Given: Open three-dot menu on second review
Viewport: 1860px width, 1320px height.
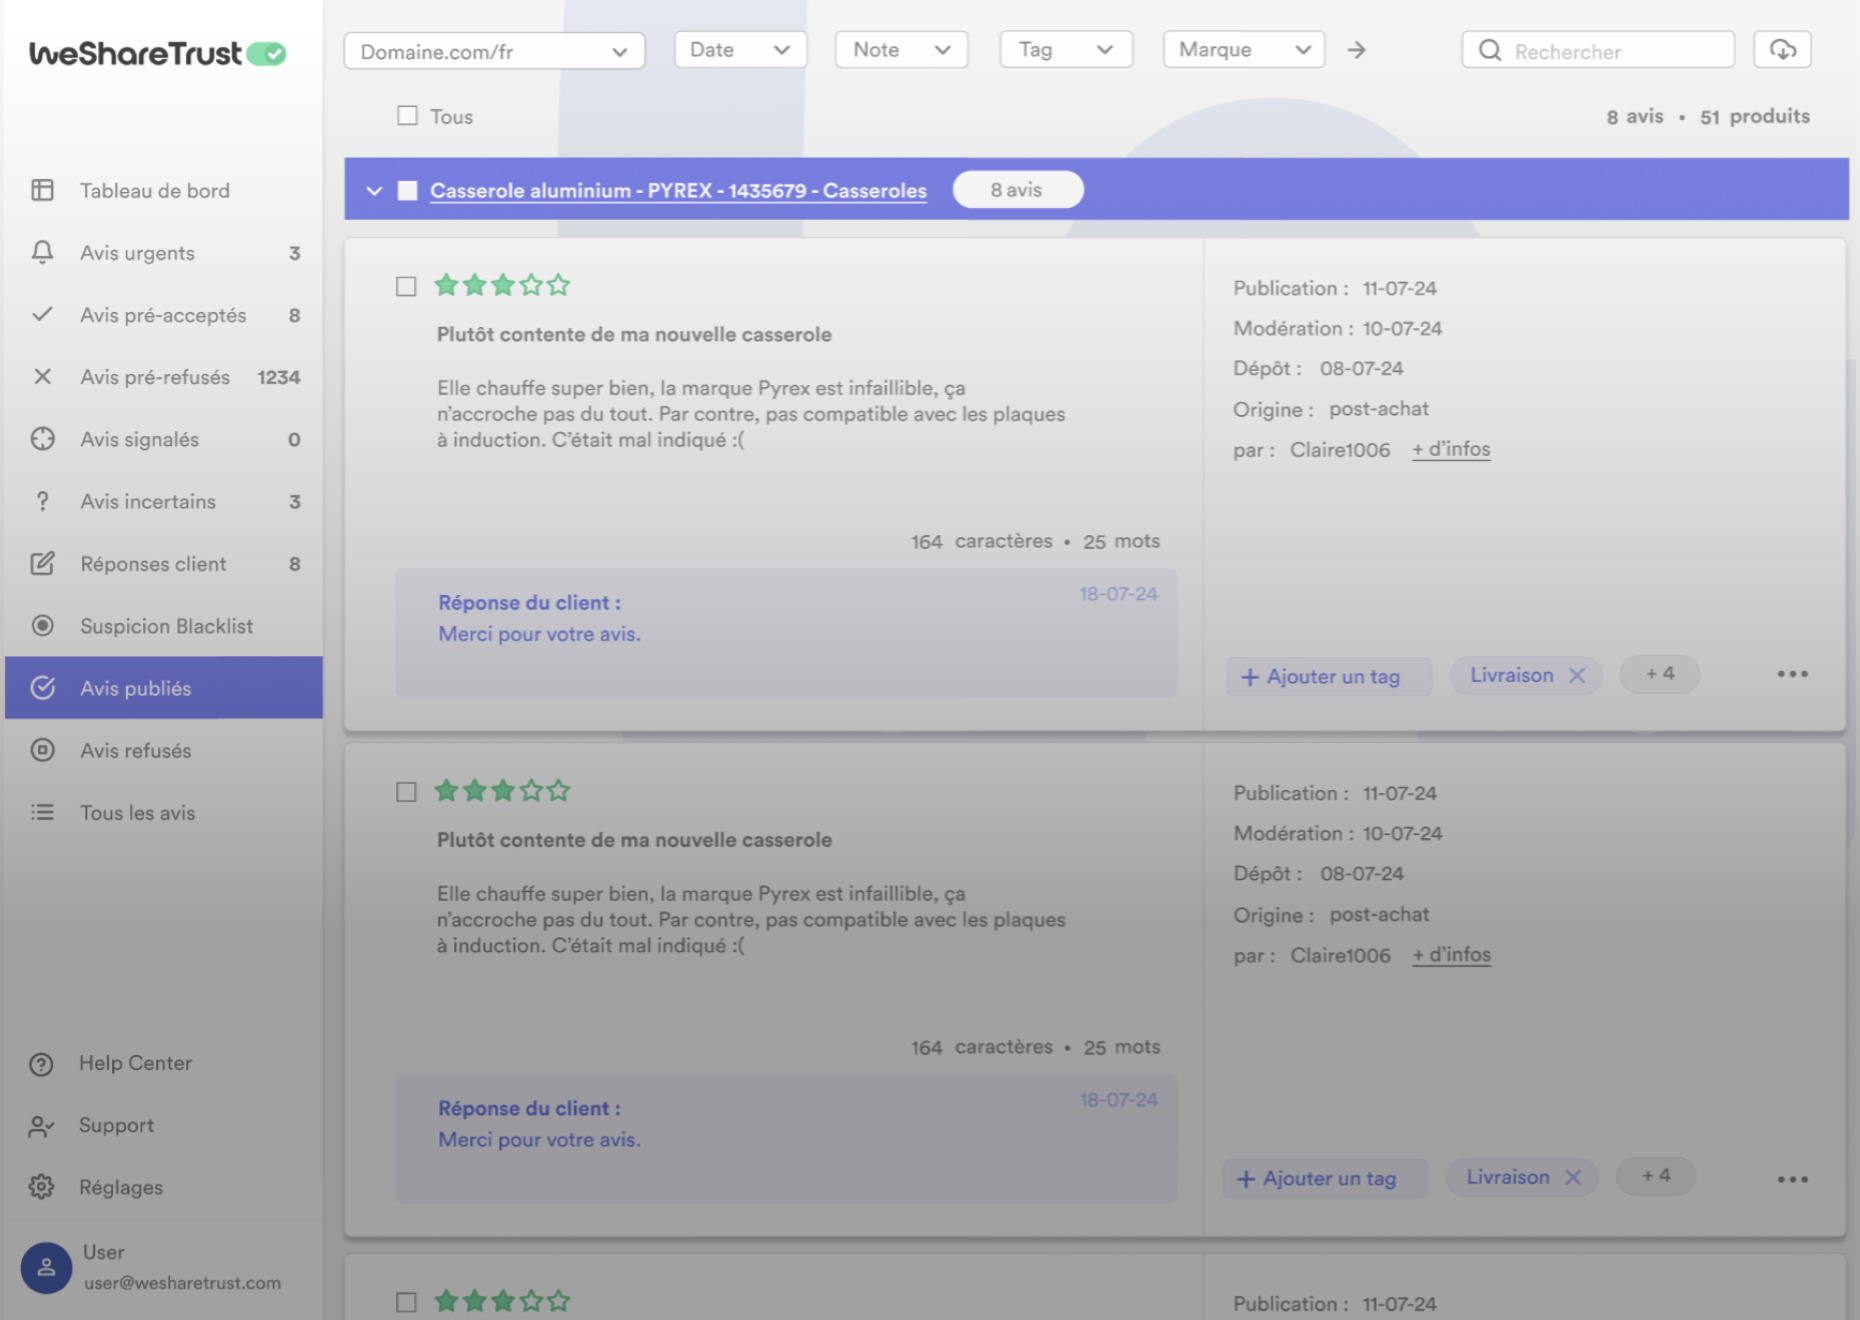Looking at the screenshot, I should 1792,1180.
